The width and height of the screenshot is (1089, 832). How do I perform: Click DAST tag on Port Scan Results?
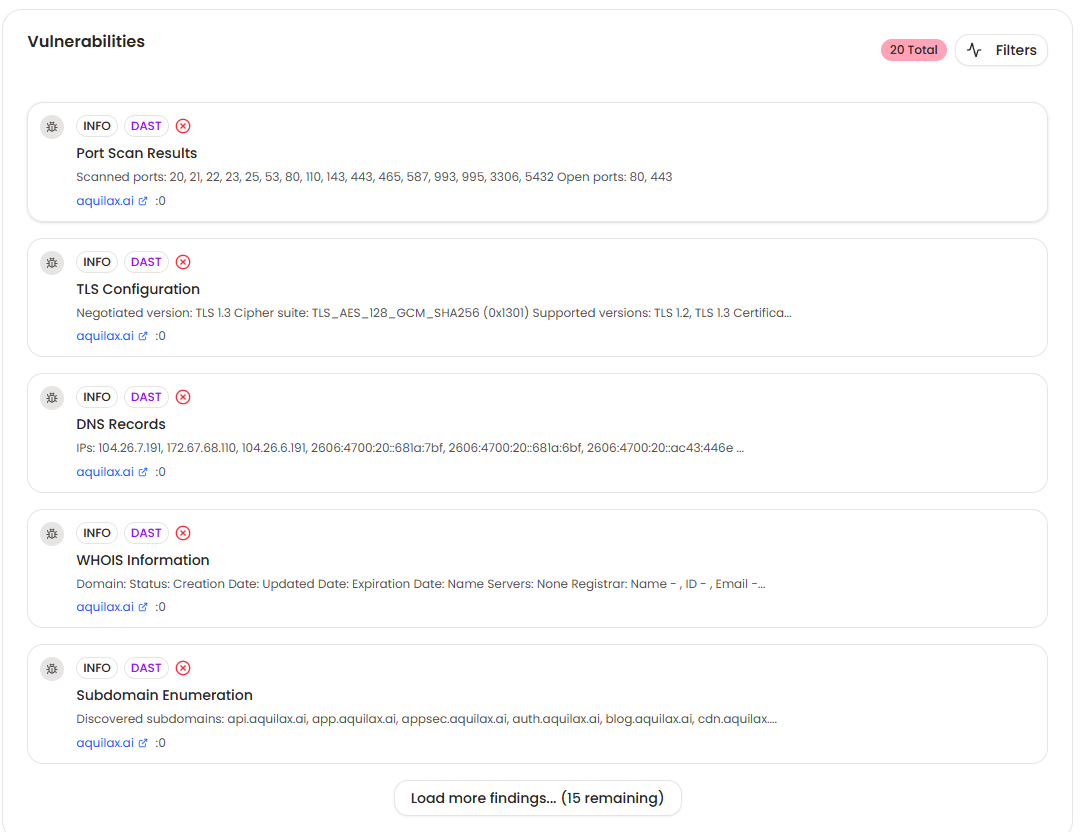[146, 126]
